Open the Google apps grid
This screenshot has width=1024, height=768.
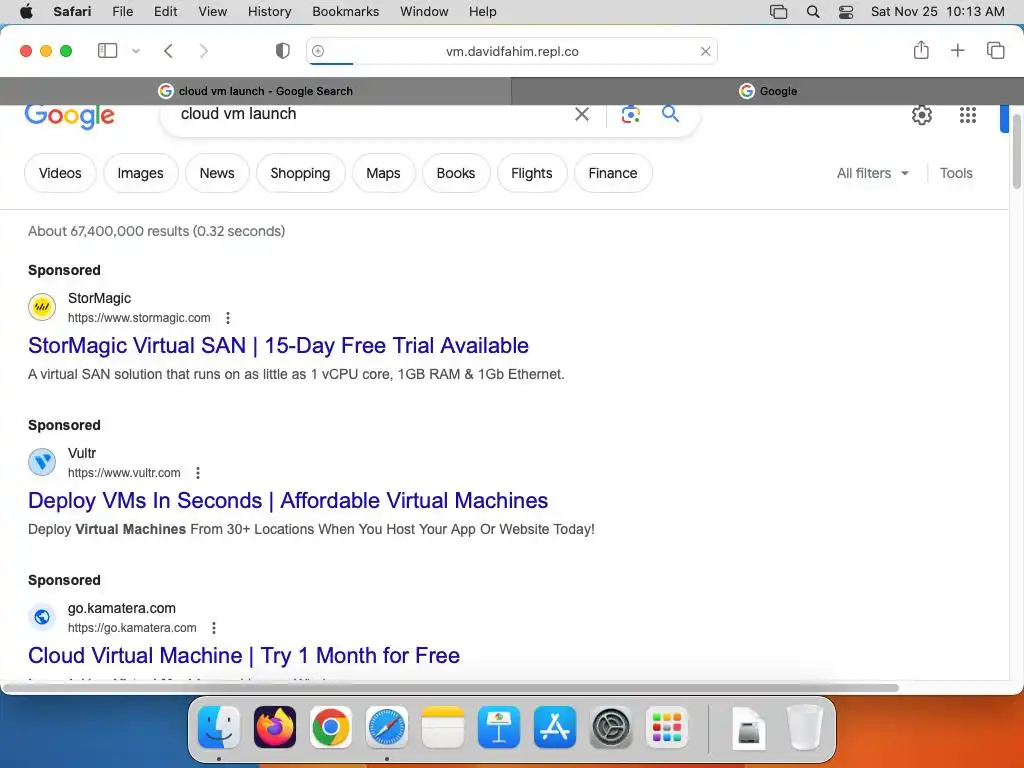tap(968, 115)
